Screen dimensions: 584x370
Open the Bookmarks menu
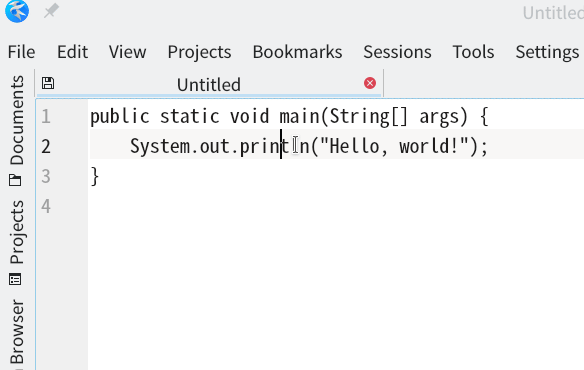pos(297,52)
